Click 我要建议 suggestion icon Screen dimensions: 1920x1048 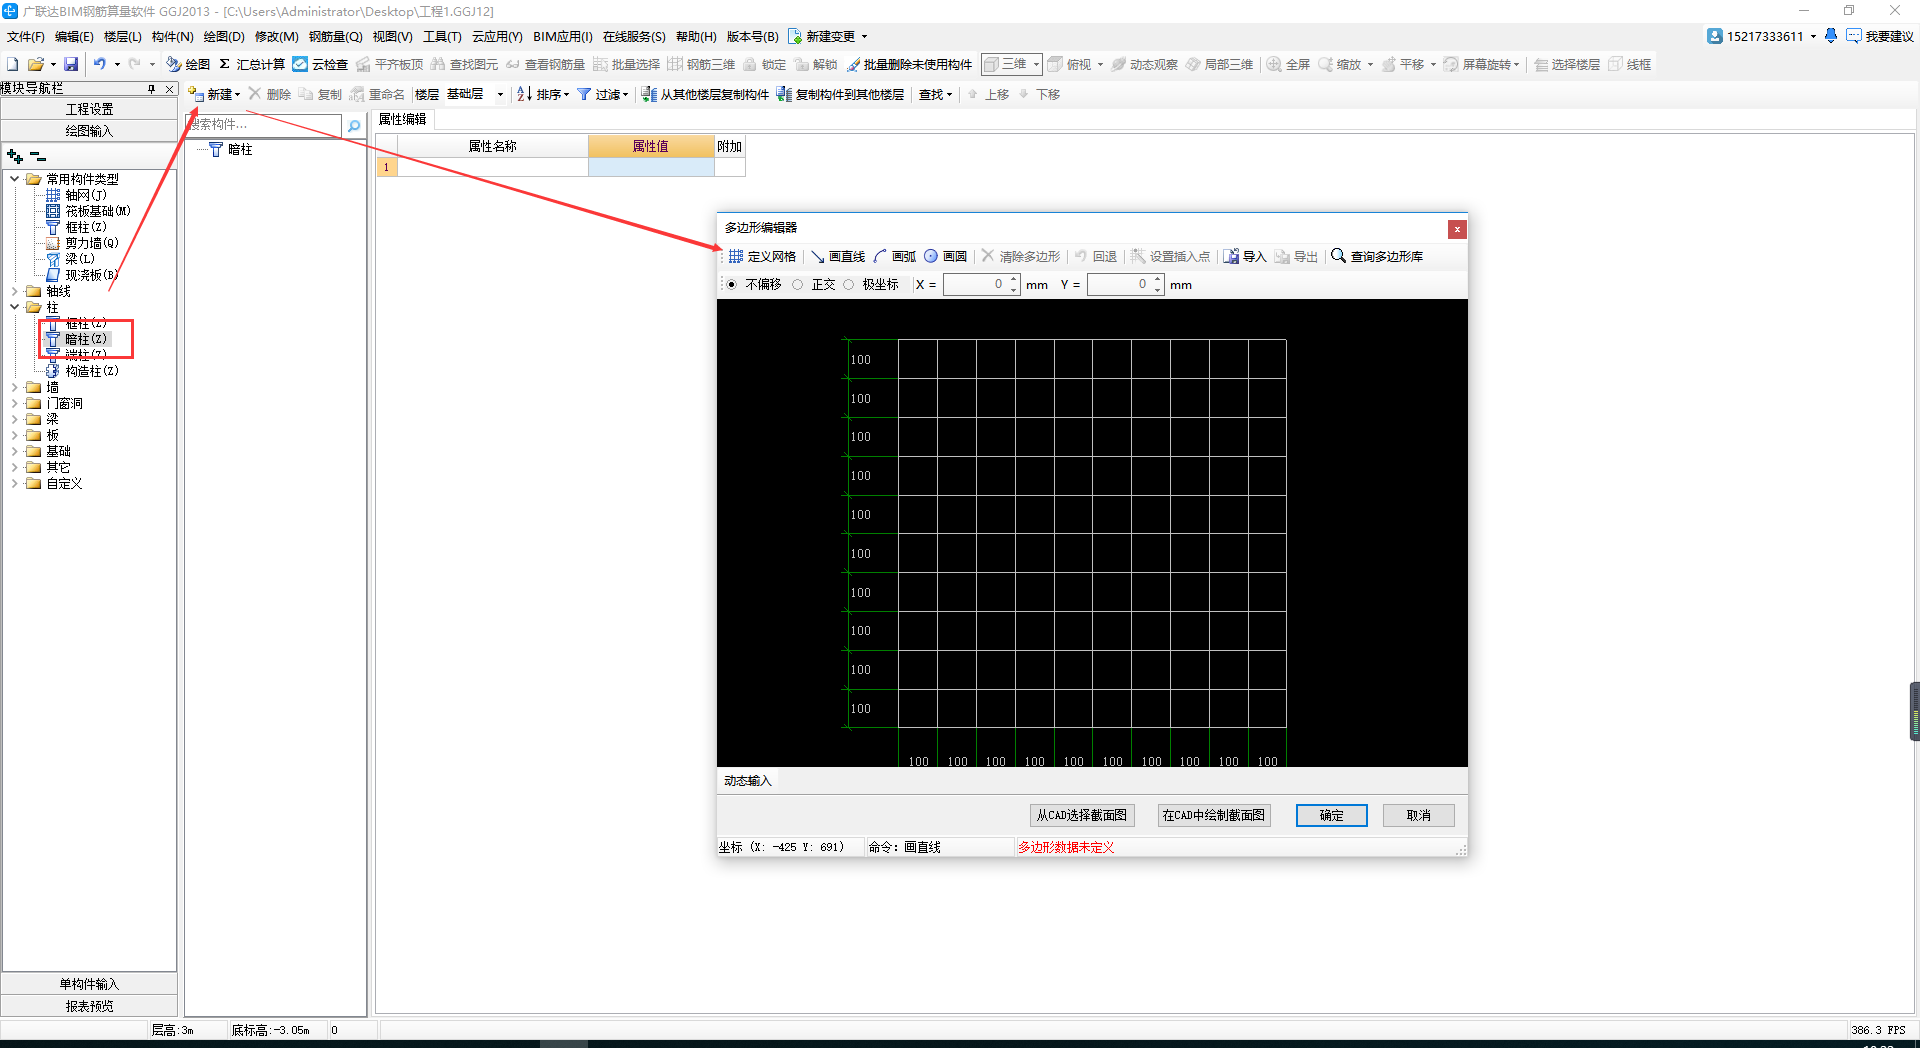click(1880, 36)
